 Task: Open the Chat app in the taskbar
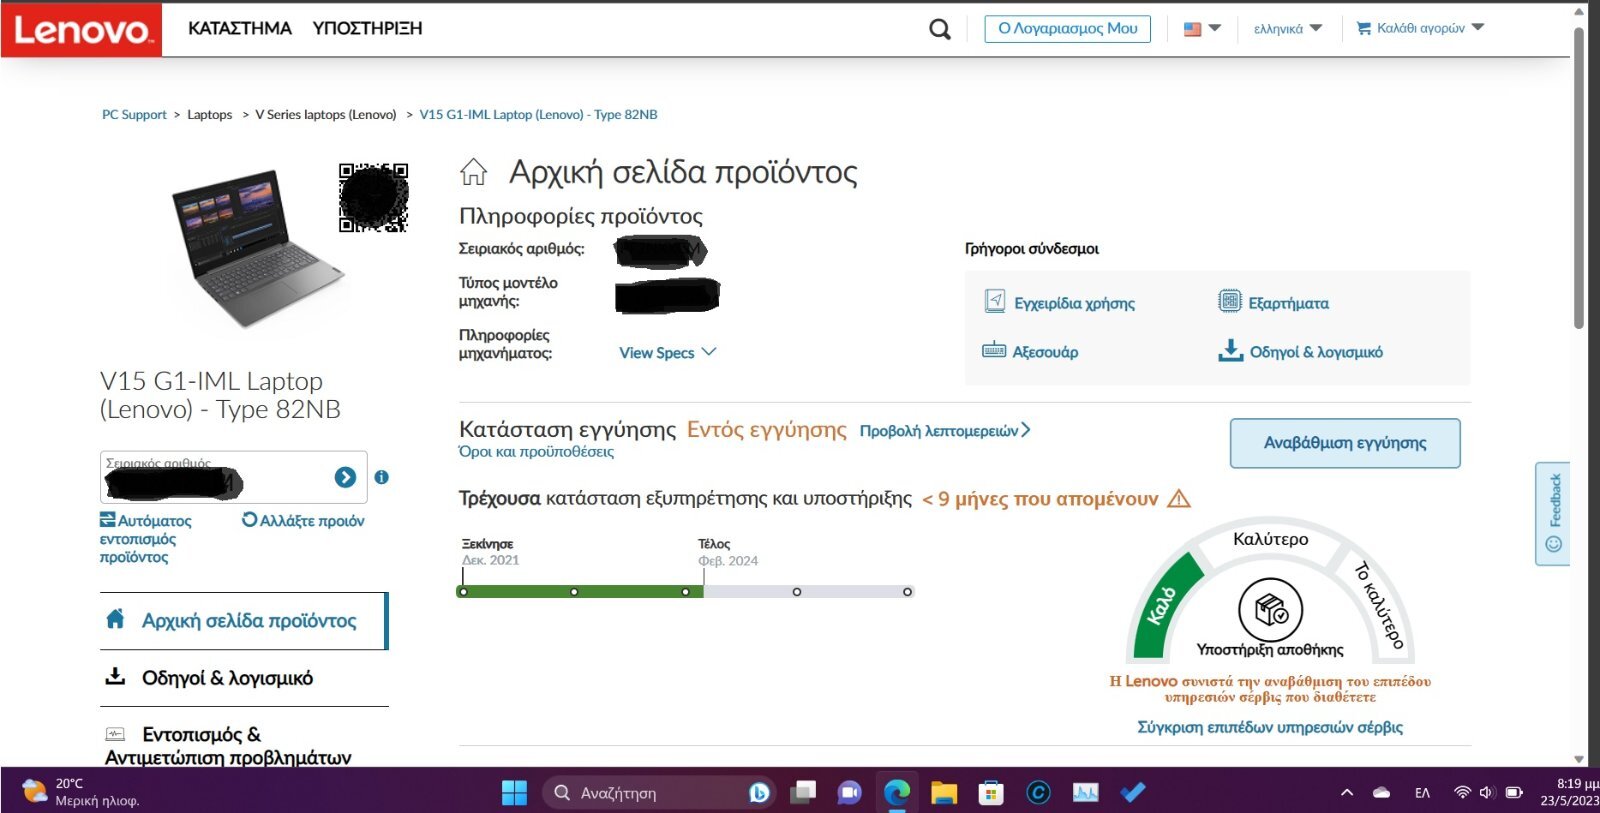coord(850,793)
